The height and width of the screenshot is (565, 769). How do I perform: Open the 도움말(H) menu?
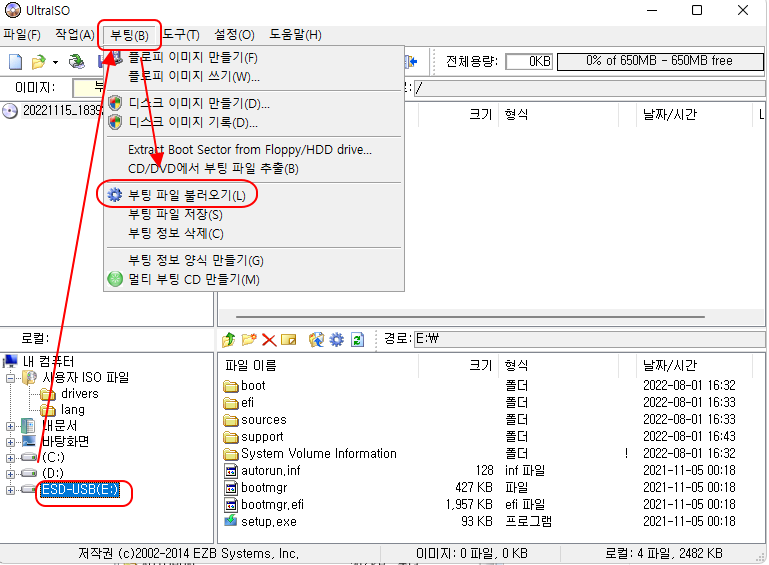(295, 35)
